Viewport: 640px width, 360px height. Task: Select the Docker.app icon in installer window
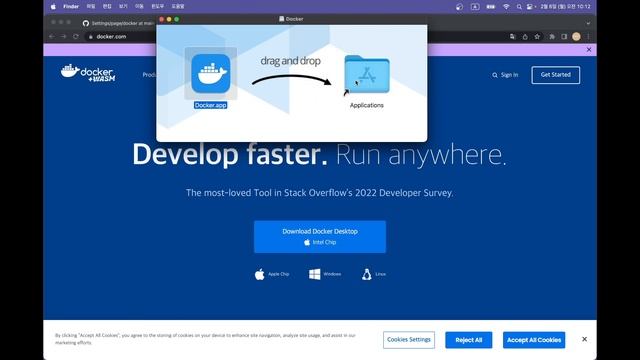click(211, 73)
